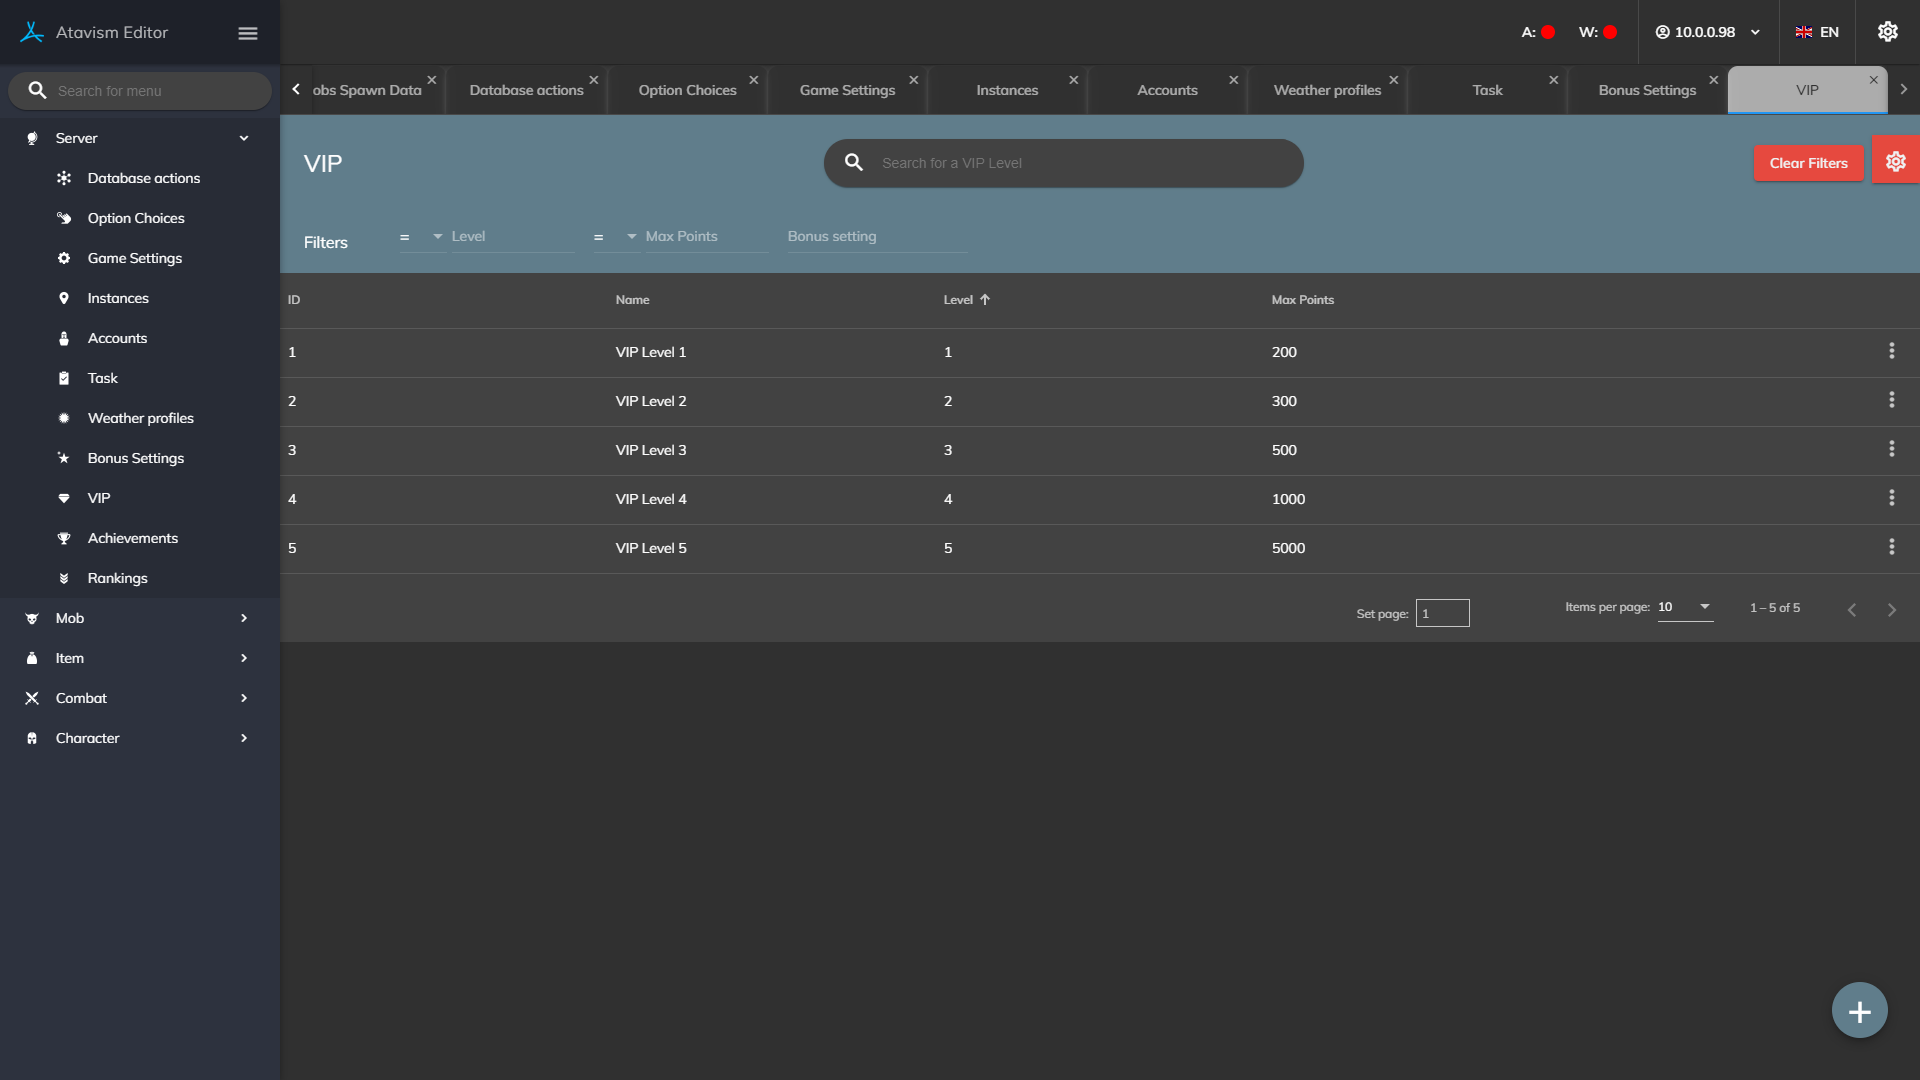Image resolution: width=1920 pixels, height=1080 pixels.
Task: Open actions menu for VIP Level 5
Action: click(x=1891, y=547)
